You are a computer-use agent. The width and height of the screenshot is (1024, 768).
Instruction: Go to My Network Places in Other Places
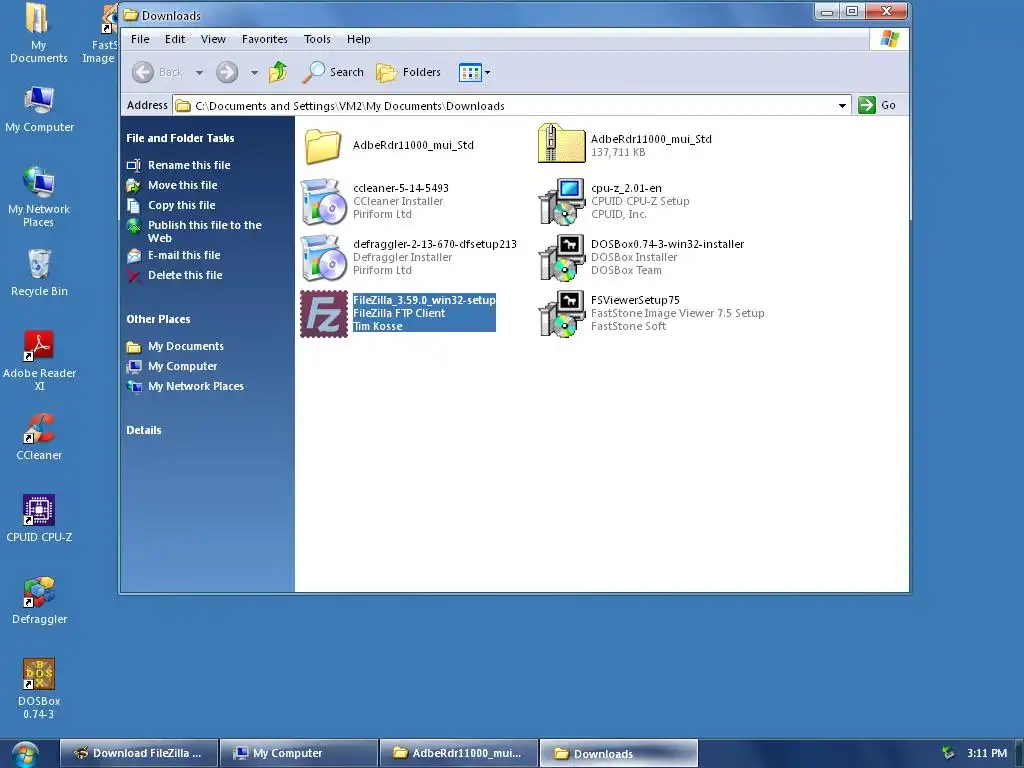tap(195, 386)
